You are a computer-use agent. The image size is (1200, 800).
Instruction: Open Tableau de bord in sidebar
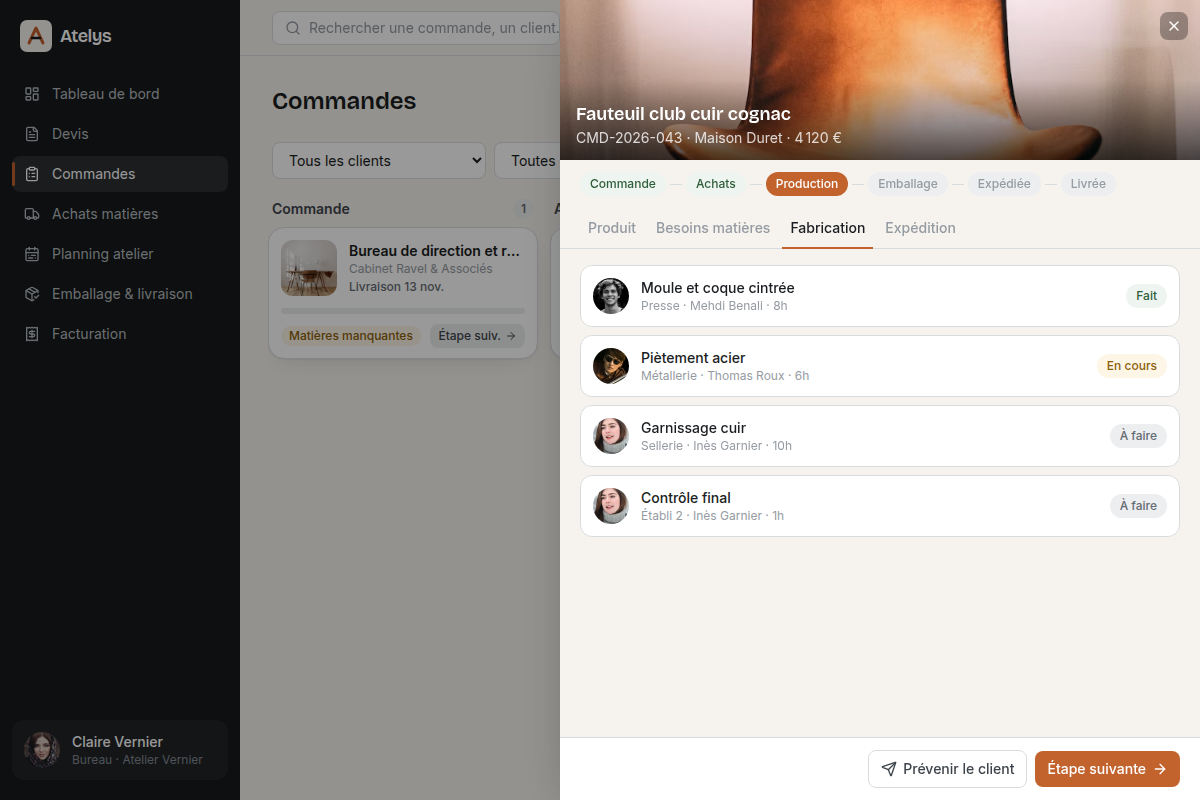120,94
